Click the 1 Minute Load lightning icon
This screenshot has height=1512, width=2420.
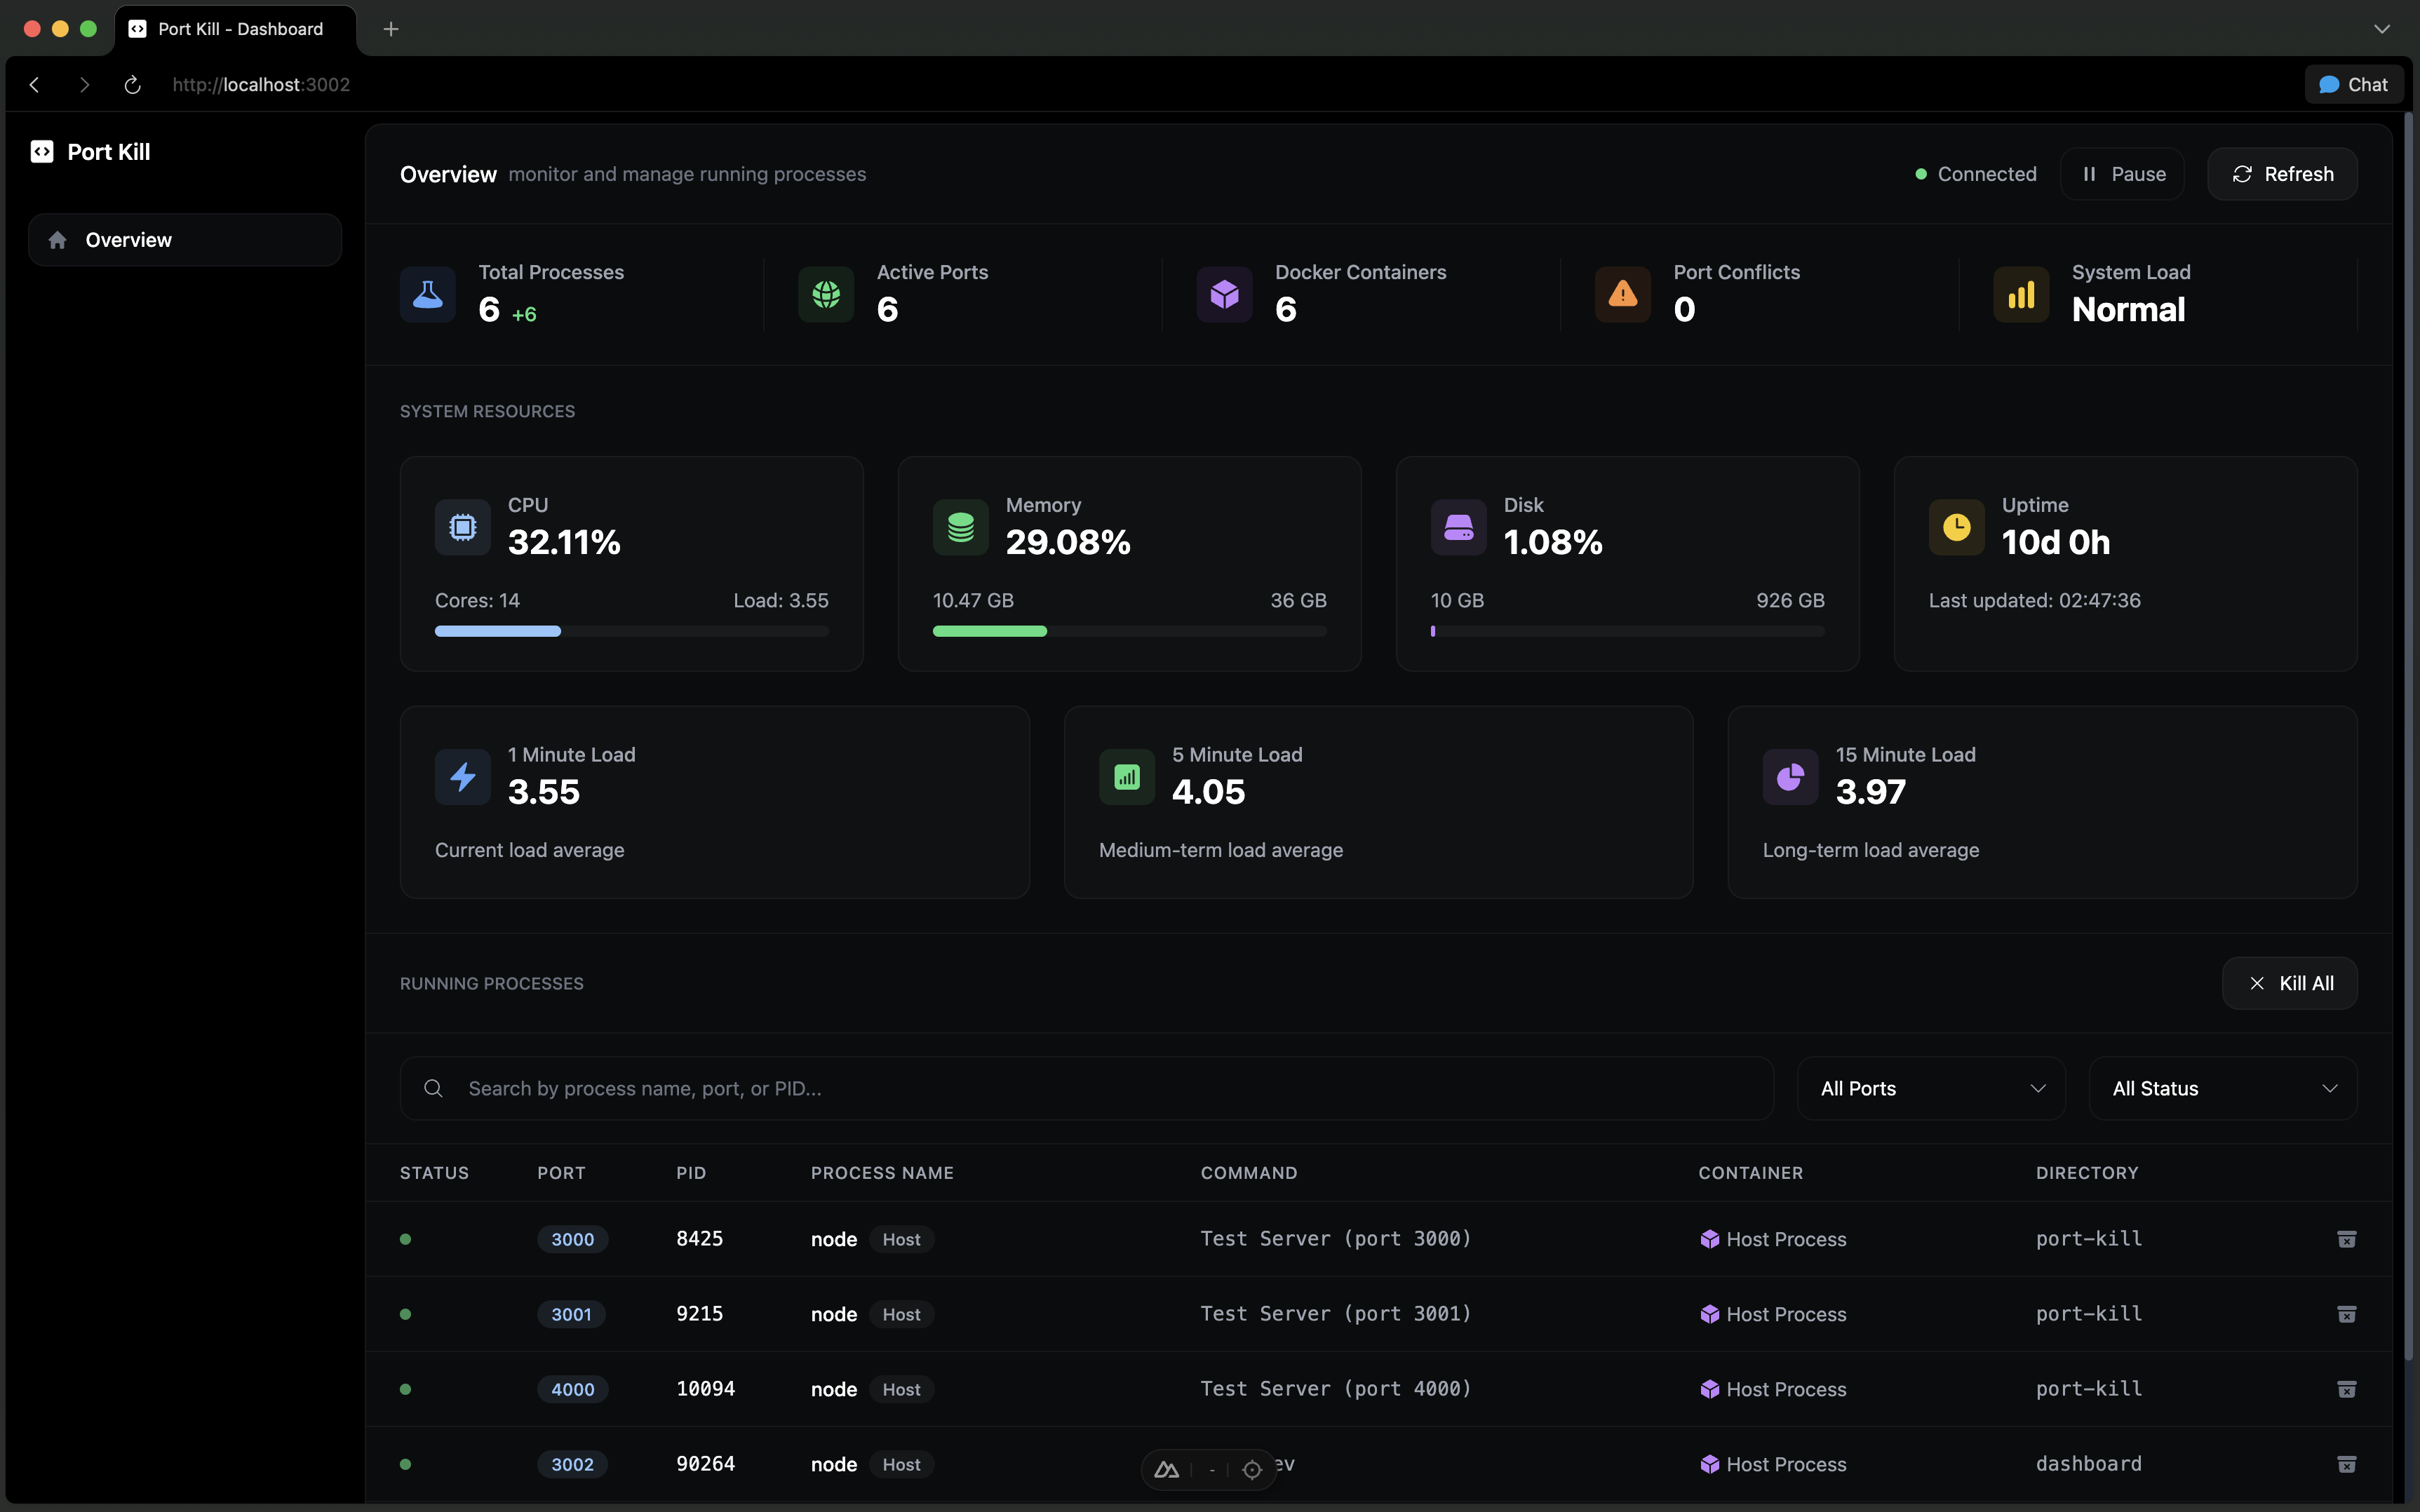463,777
